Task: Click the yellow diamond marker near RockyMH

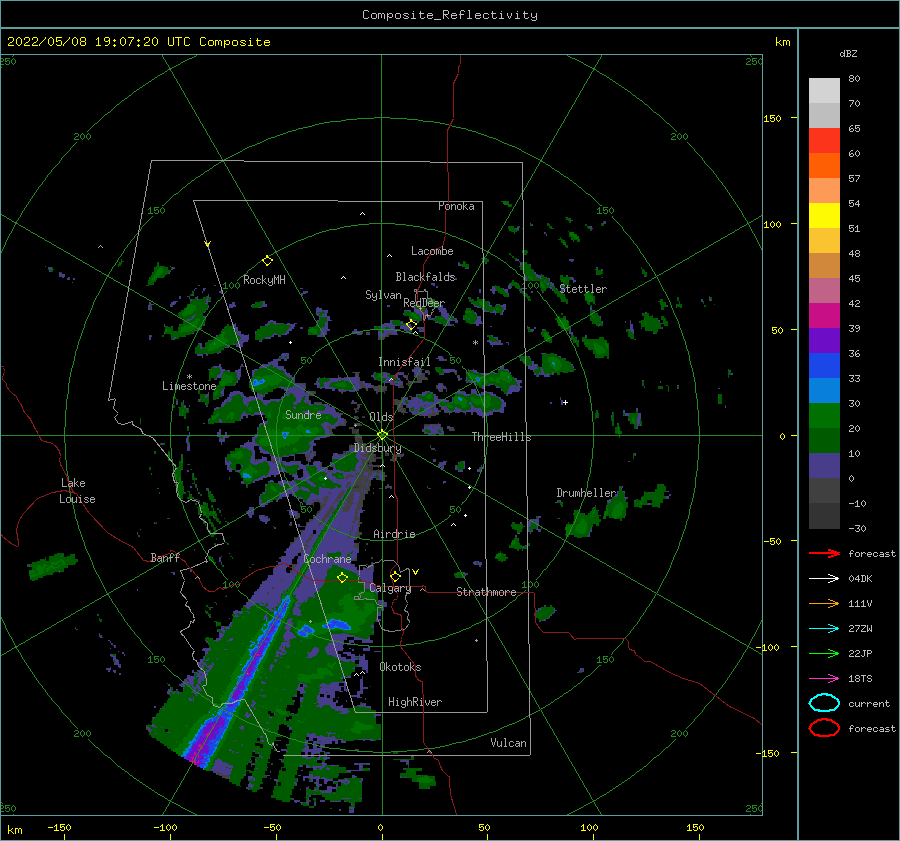Action: 267,261
